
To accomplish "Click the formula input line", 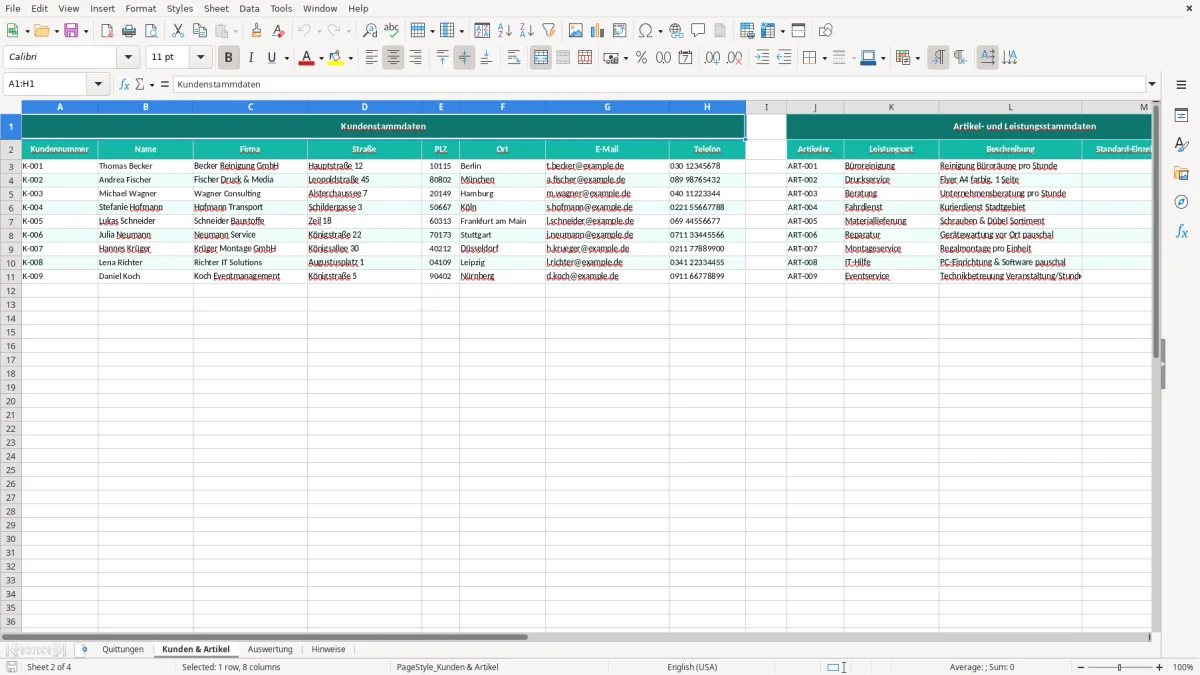I will click(658, 84).
